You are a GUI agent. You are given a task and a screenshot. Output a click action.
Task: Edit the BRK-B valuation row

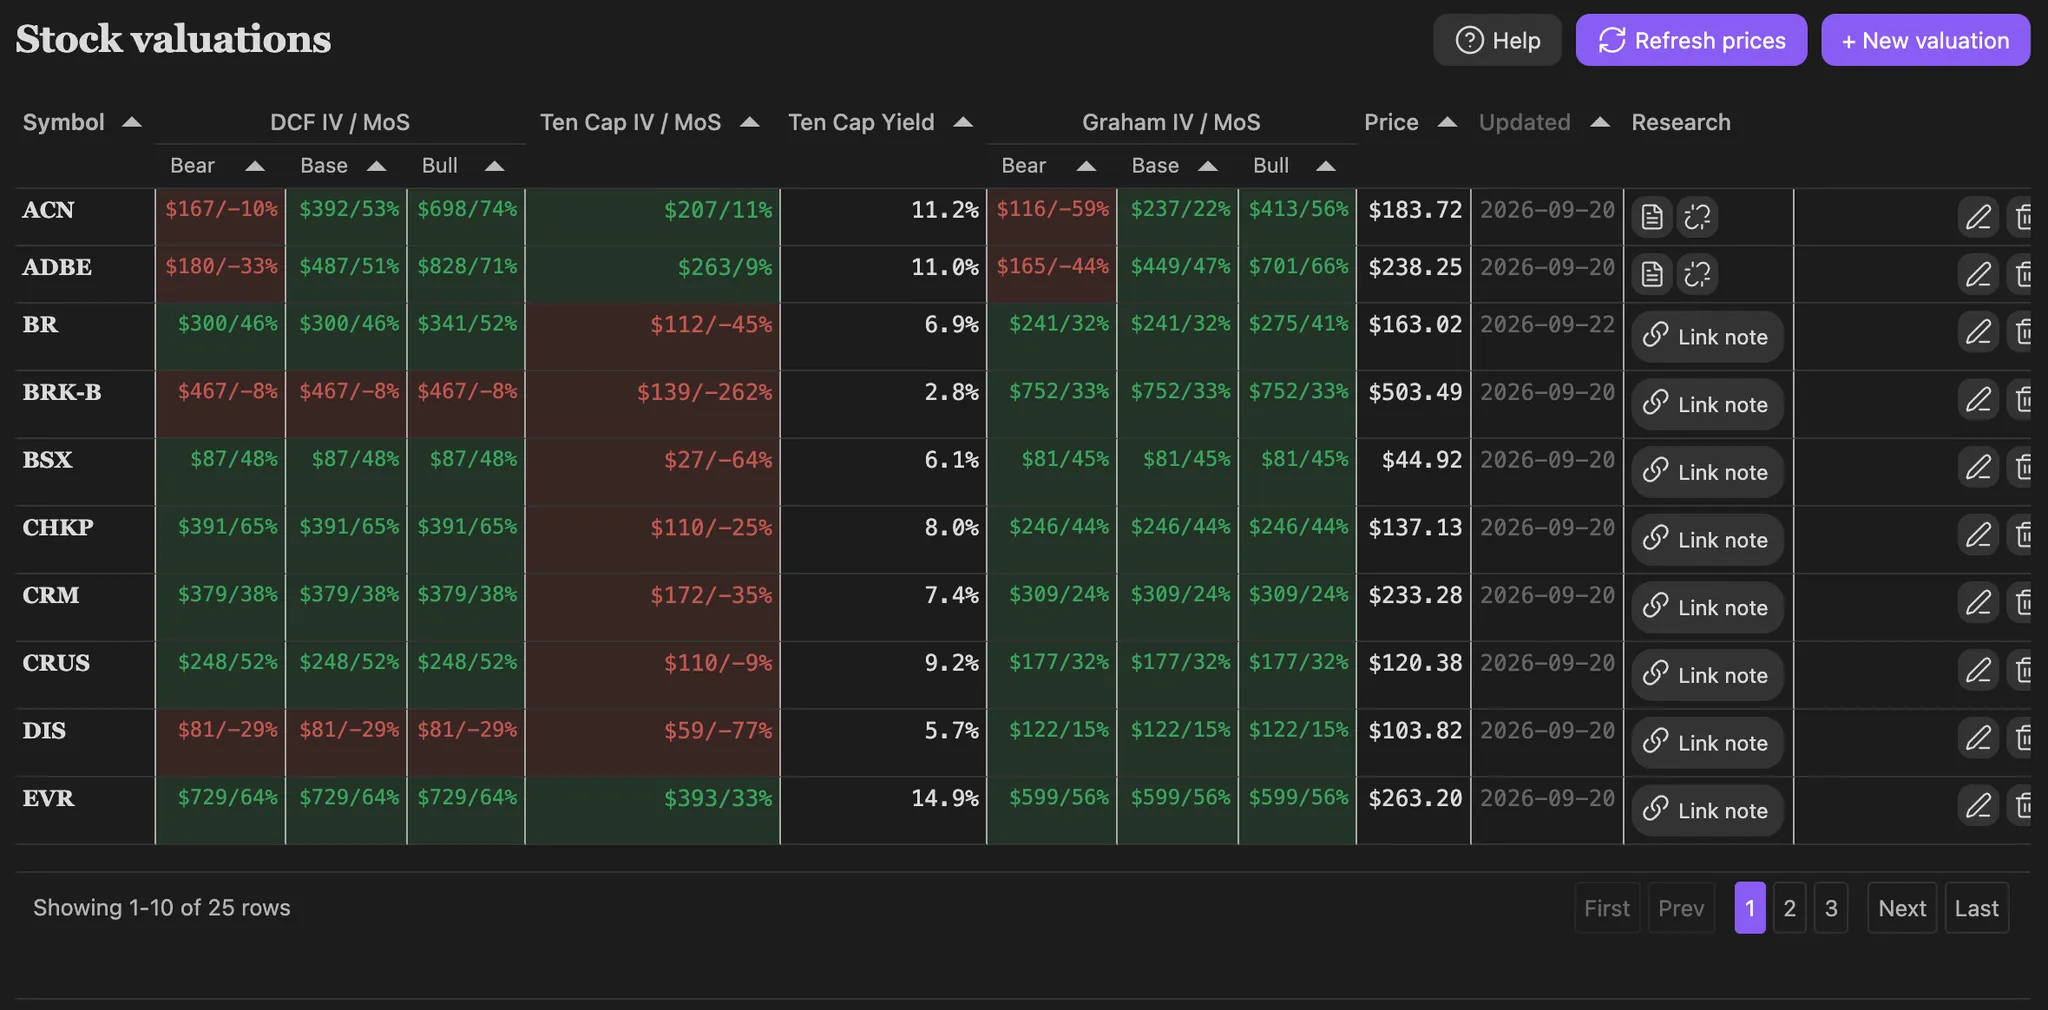click(x=1978, y=400)
